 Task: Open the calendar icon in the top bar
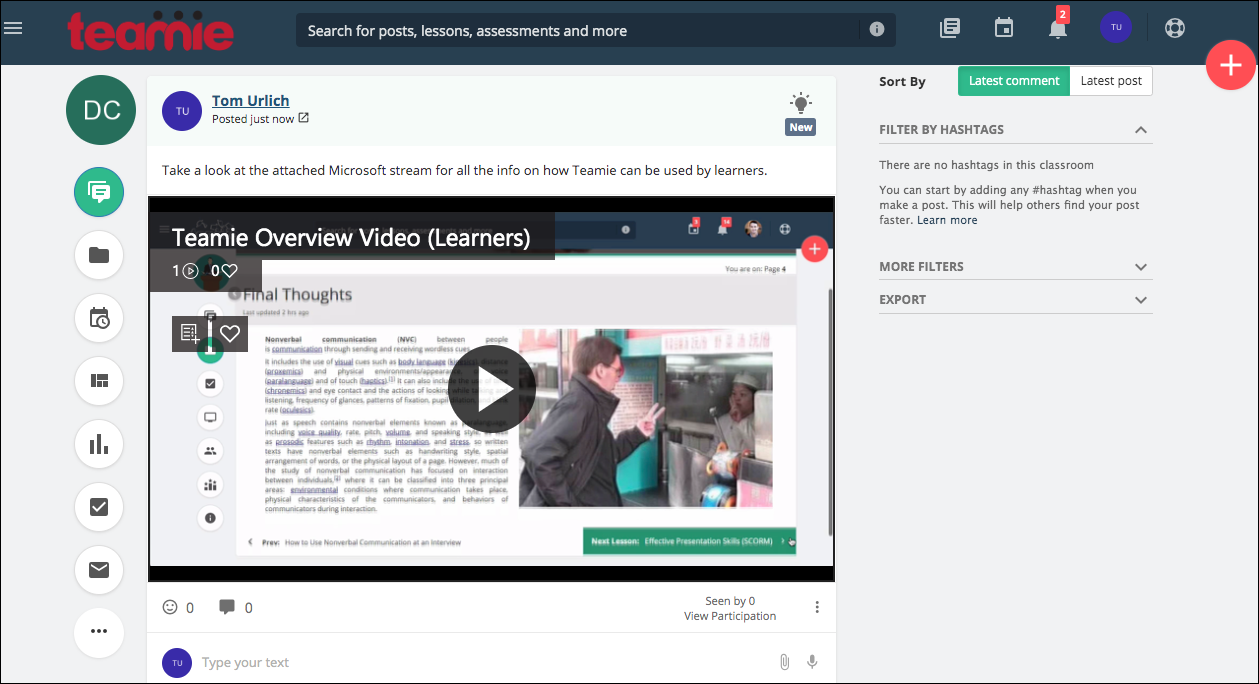(x=1004, y=29)
